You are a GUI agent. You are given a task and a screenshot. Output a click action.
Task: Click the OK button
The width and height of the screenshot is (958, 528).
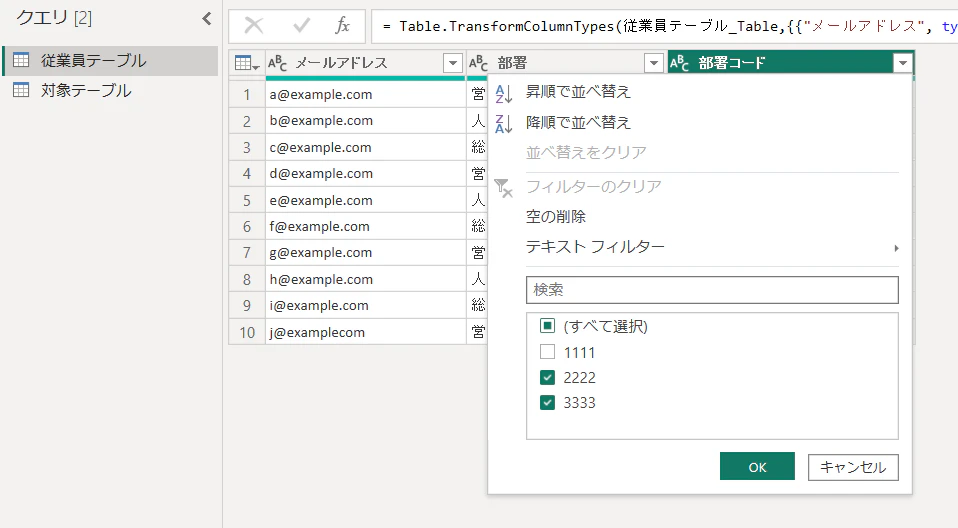coord(757,467)
